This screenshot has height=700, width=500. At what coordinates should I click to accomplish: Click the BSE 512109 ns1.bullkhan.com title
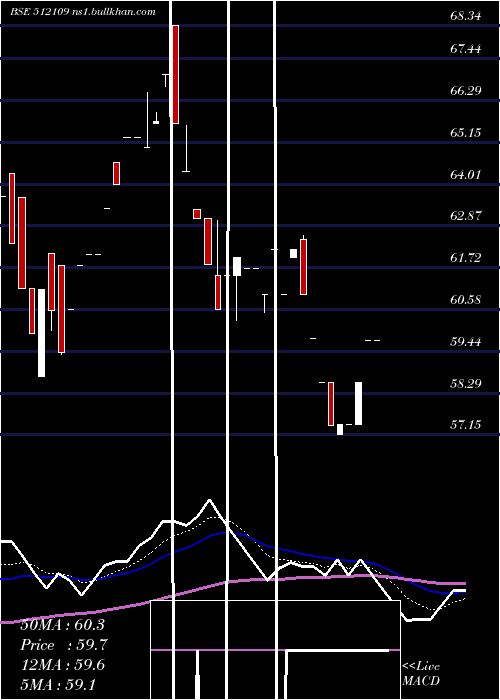click(x=83, y=12)
